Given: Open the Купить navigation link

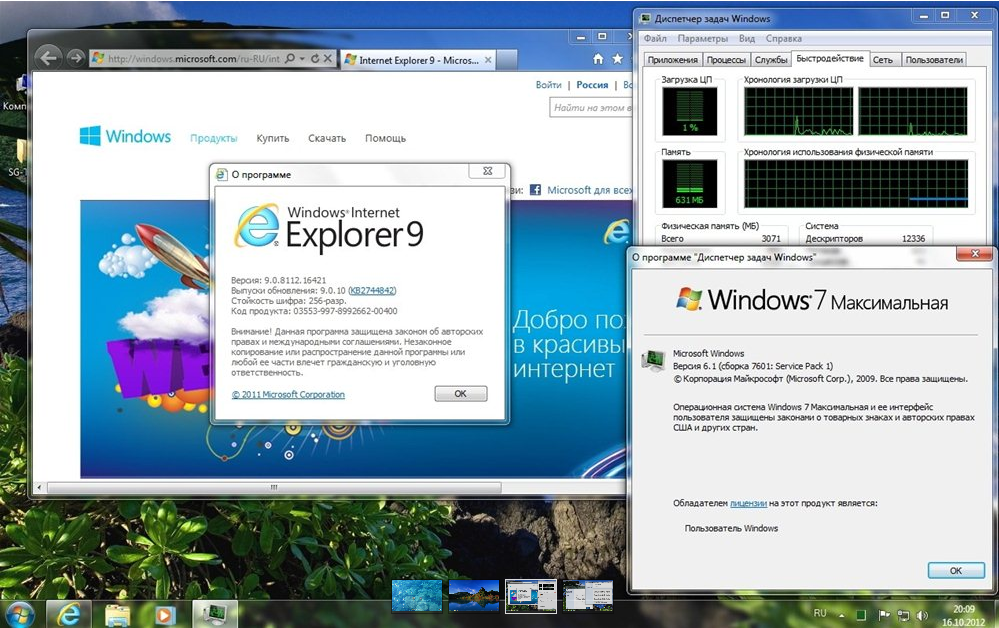Looking at the screenshot, I should click(273, 138).
